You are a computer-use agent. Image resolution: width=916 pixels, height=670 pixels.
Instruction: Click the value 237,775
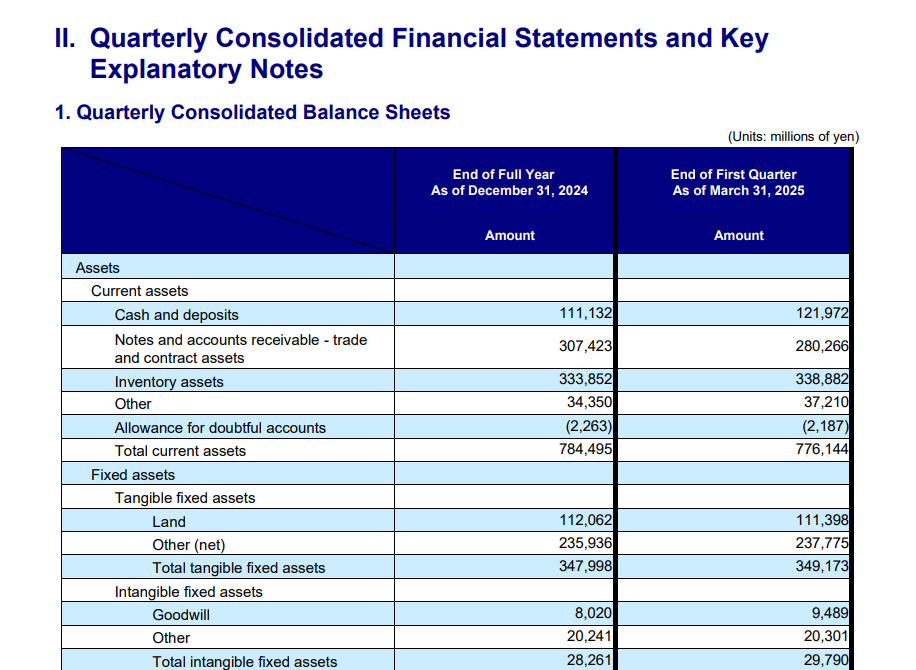[821, 543]
